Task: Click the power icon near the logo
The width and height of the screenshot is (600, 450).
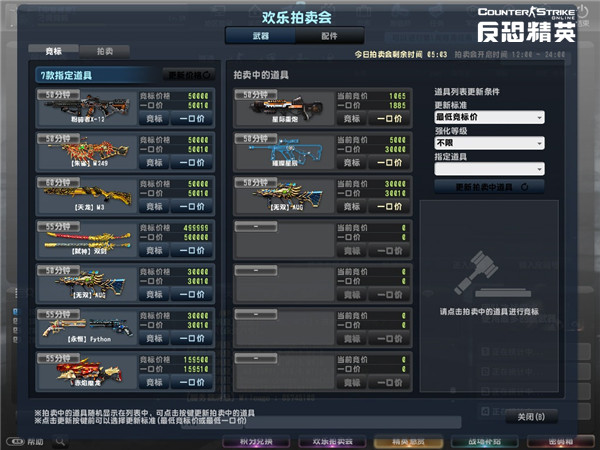Action: pos(582,12)
